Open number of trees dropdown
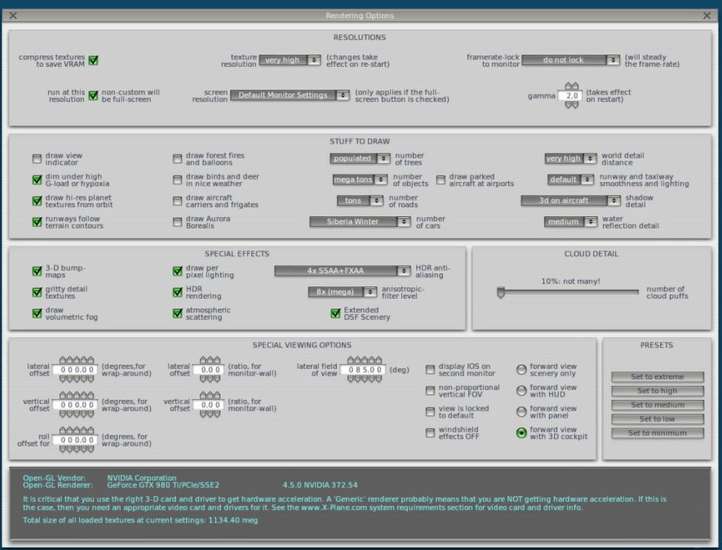This screenshot has height=550, width=722. pos(360,159)
